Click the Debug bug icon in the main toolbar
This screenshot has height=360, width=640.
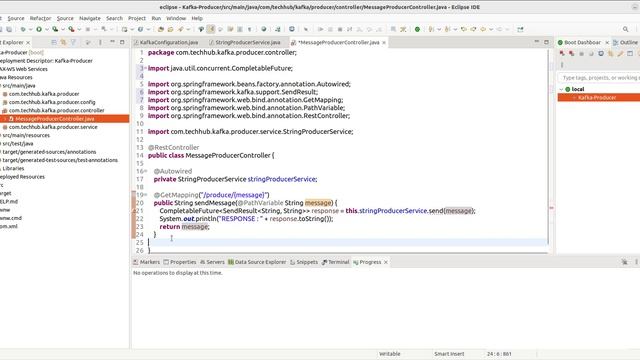(23, 29)
